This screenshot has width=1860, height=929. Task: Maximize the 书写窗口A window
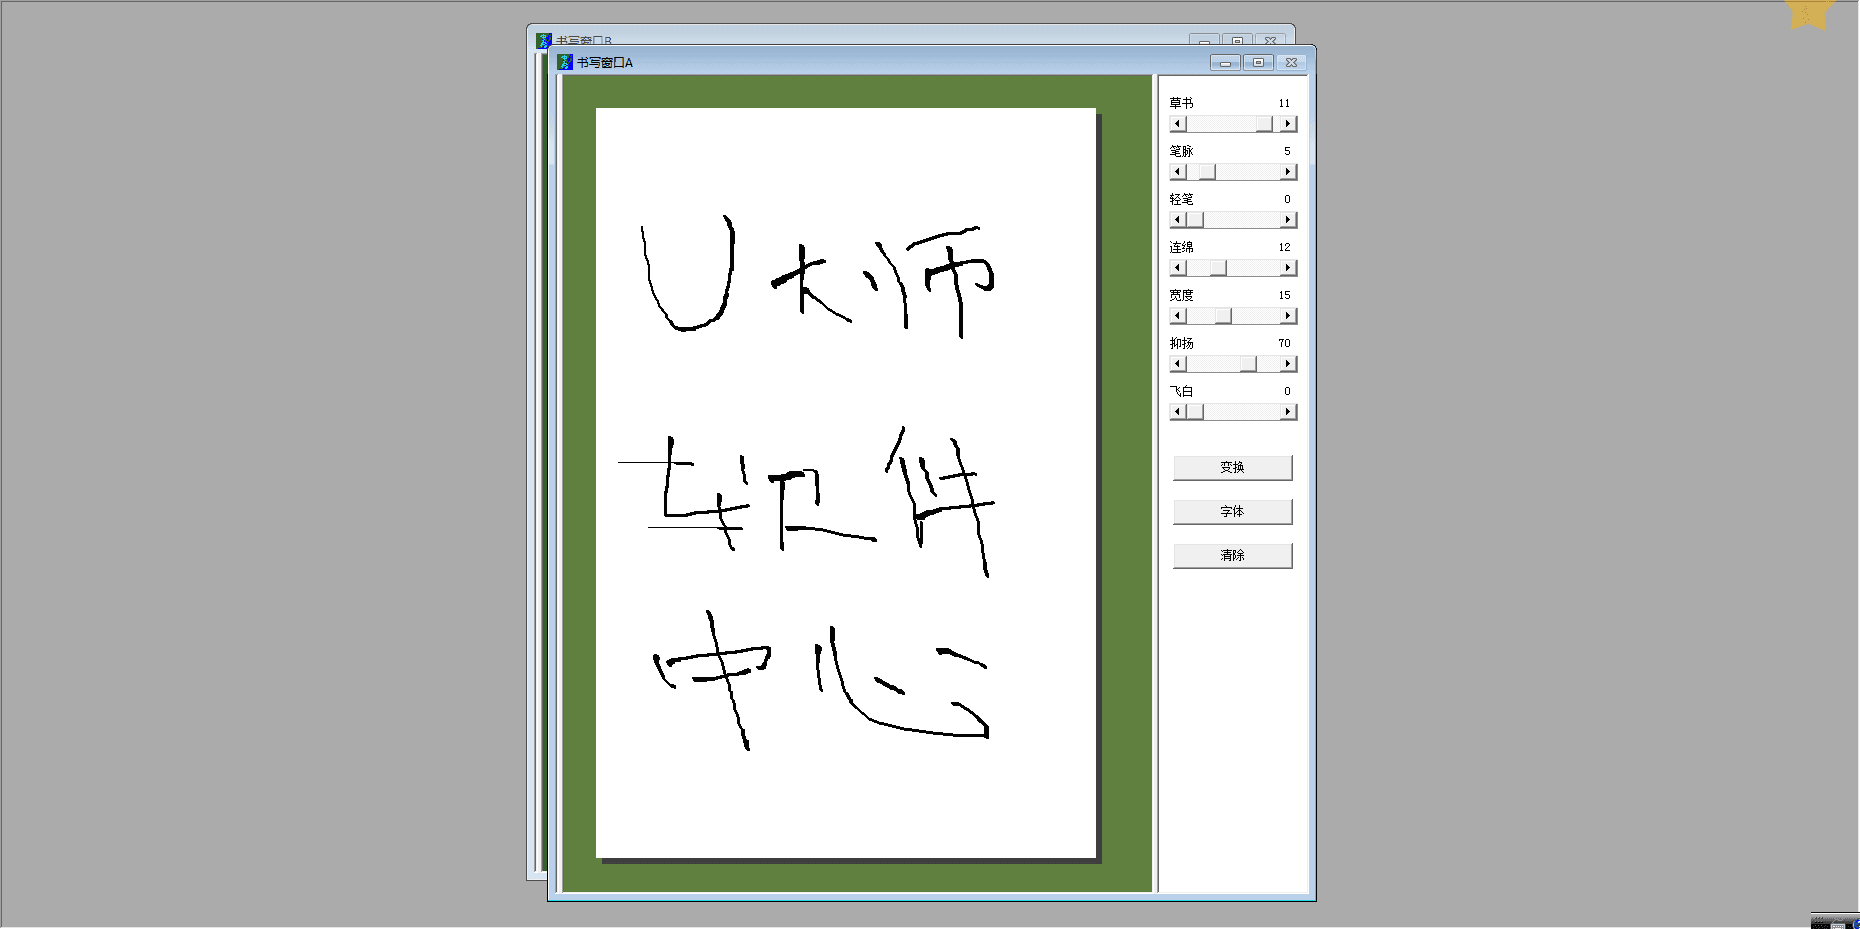click(1258, 62)
